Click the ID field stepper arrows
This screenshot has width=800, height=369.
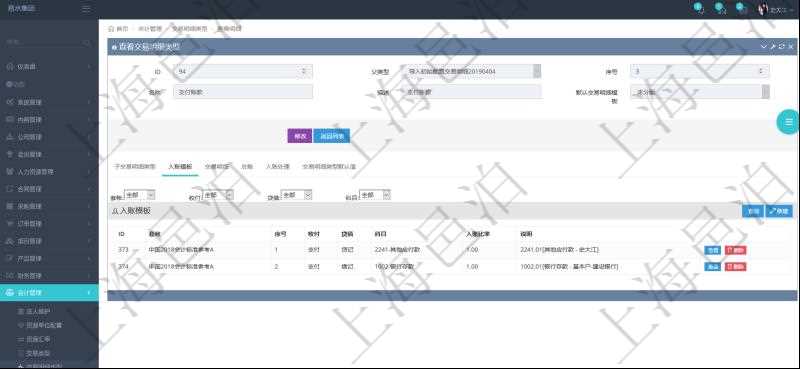pyautogui.click(x=304, y=71)
